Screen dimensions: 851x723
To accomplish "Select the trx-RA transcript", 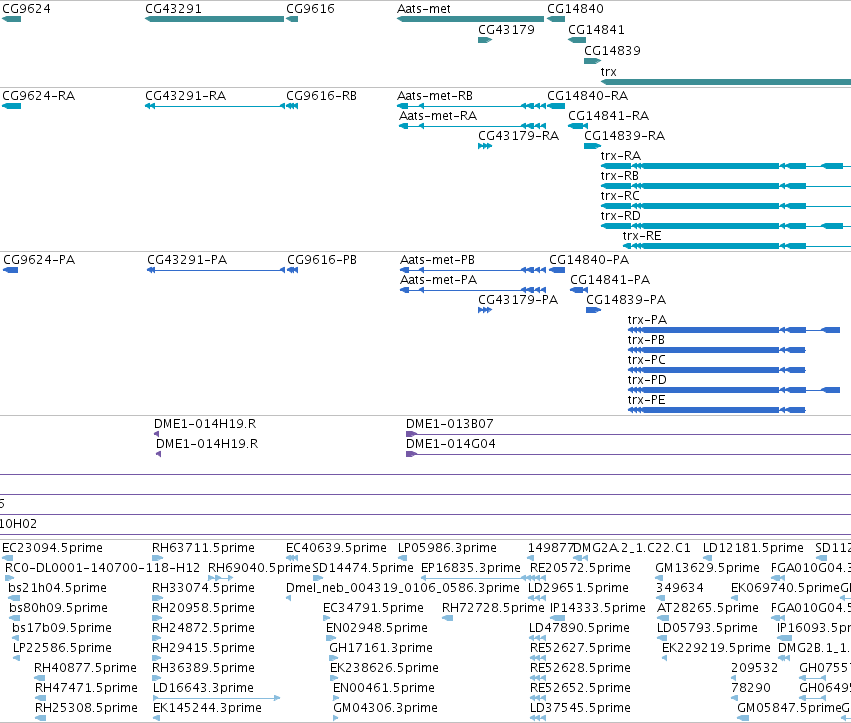I will tap(726, 166).
